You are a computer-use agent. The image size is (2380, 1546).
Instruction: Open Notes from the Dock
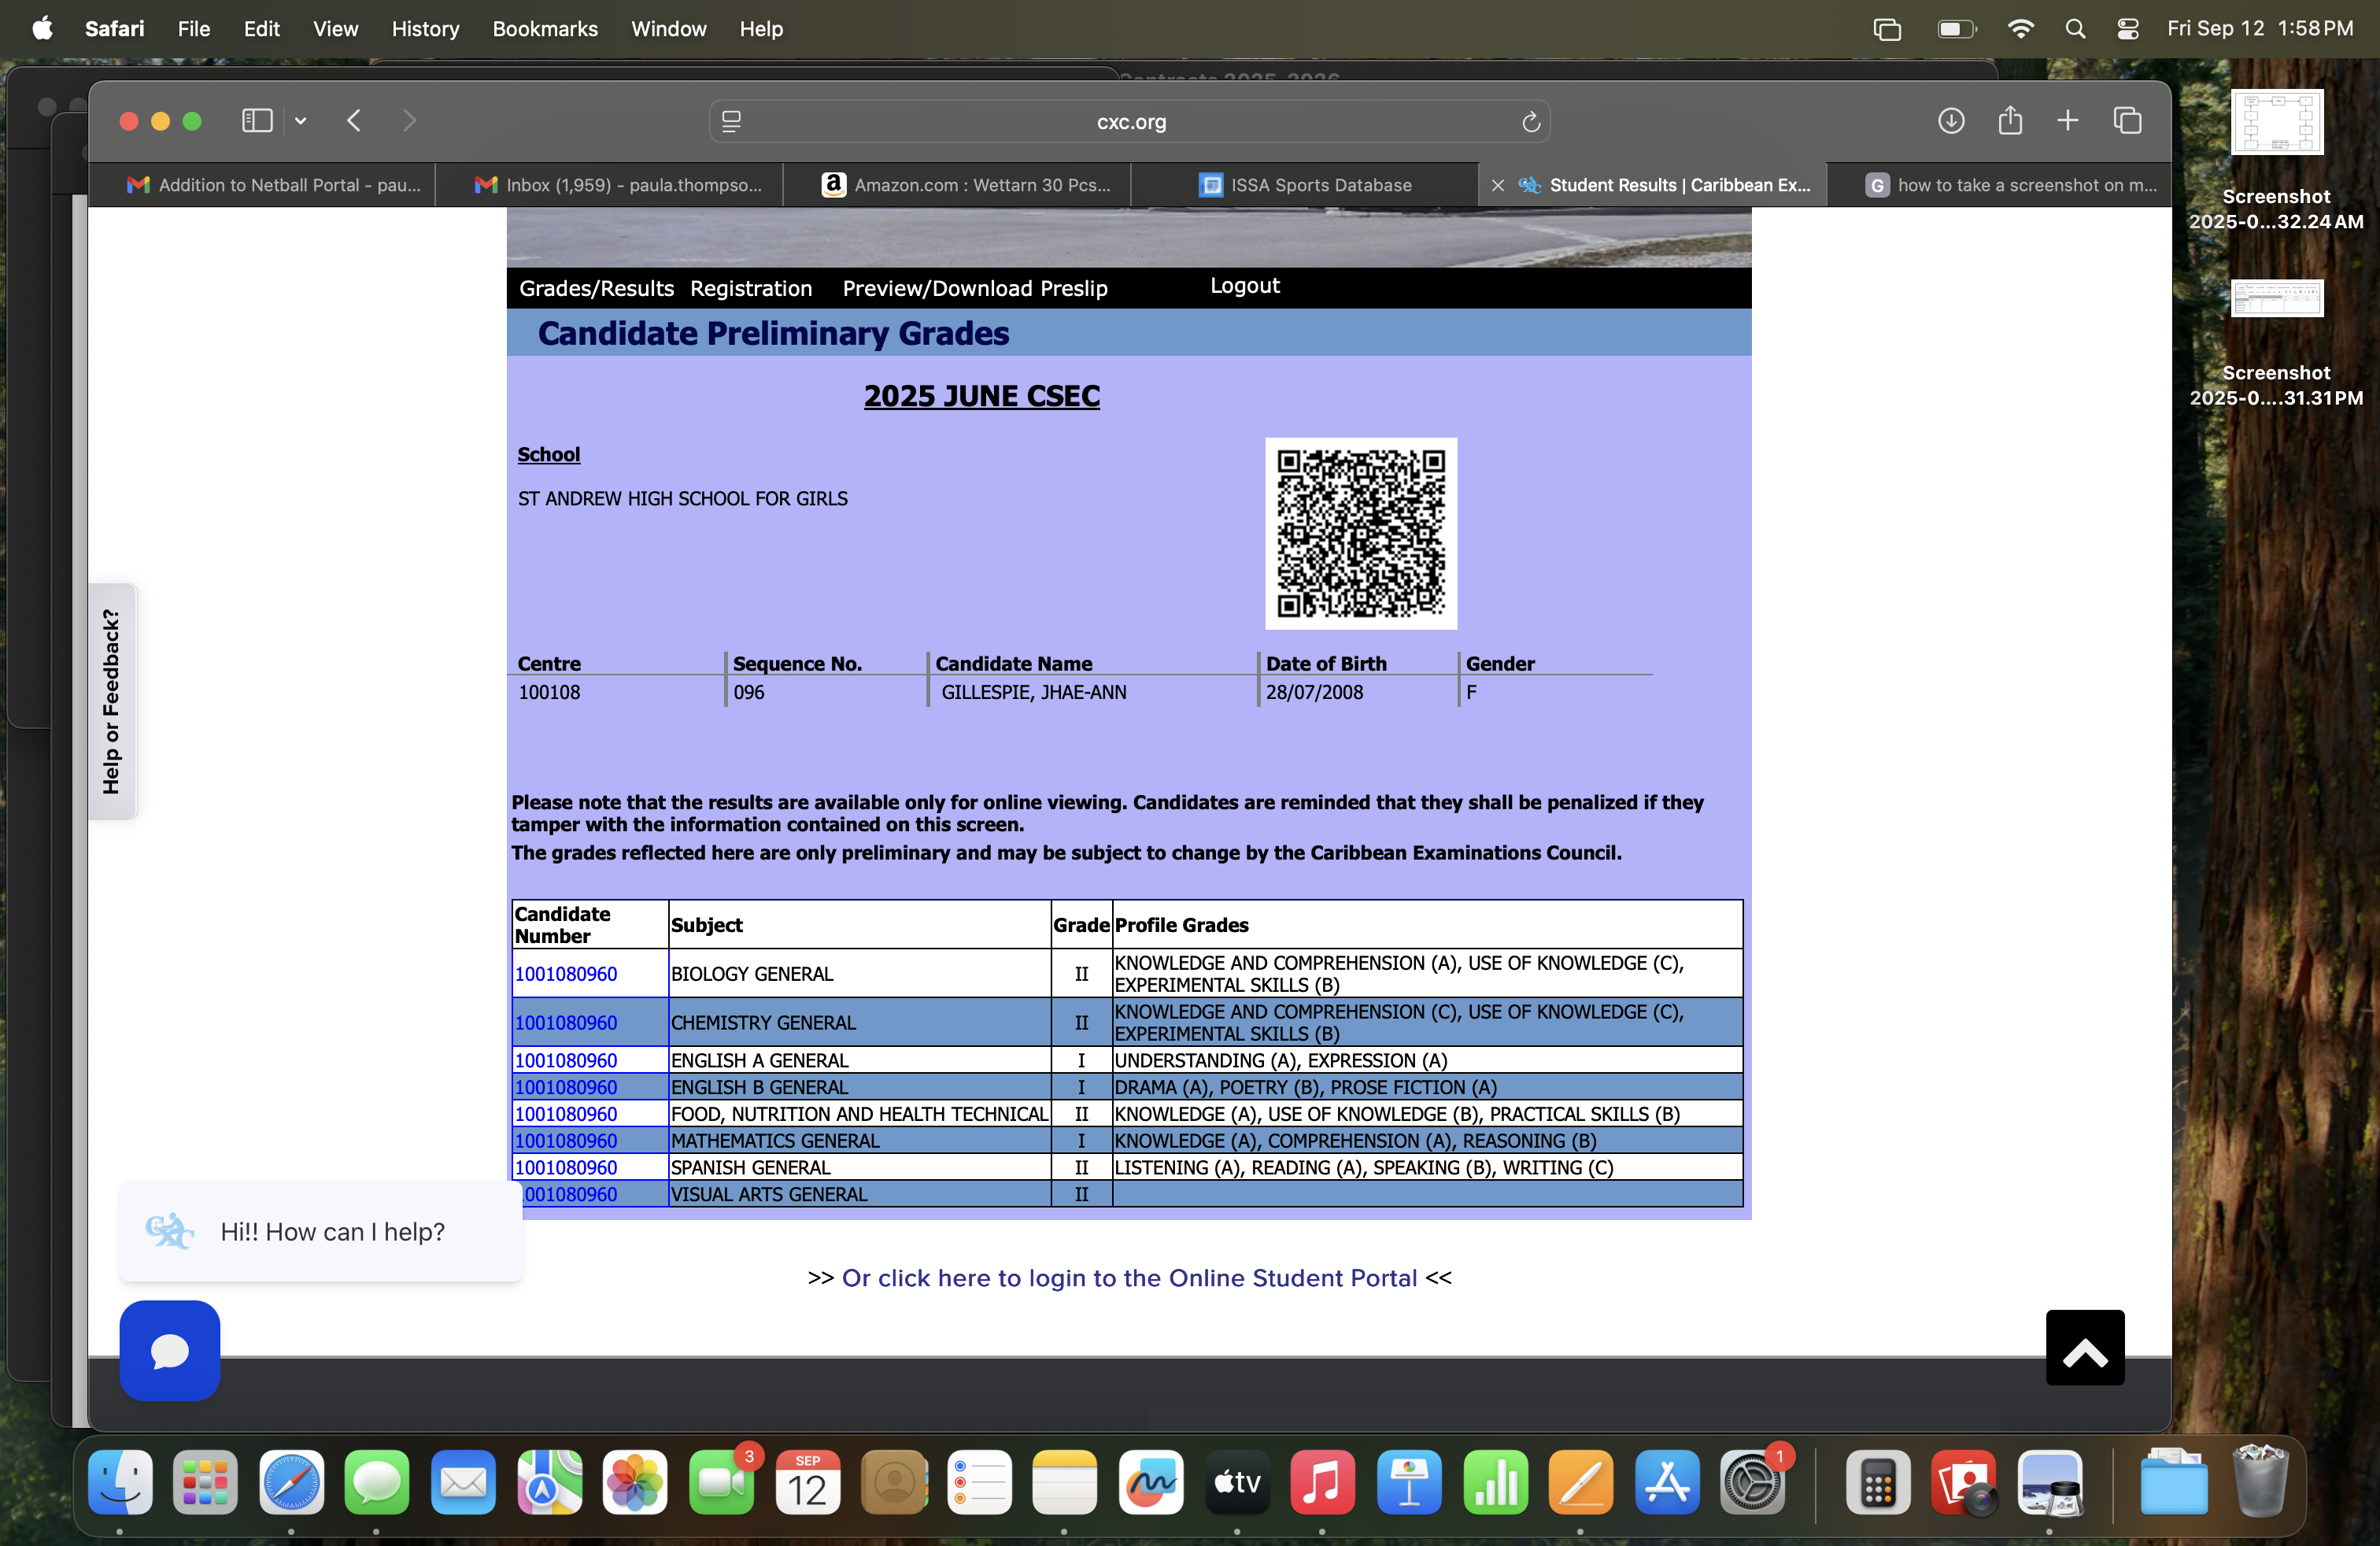click(x=1064, y=1482)
